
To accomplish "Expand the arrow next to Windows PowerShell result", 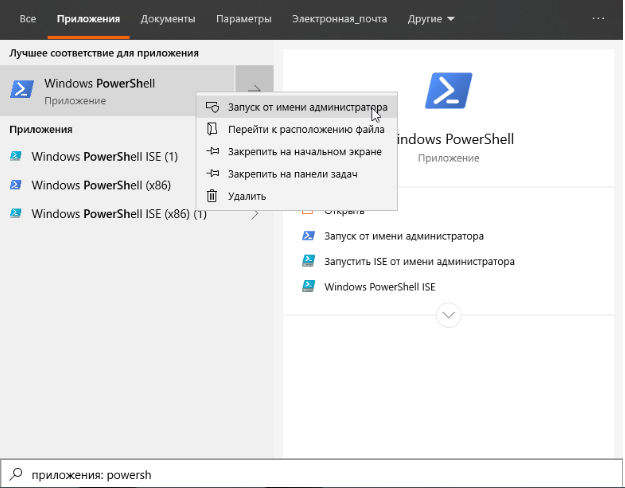I will 254,91.
